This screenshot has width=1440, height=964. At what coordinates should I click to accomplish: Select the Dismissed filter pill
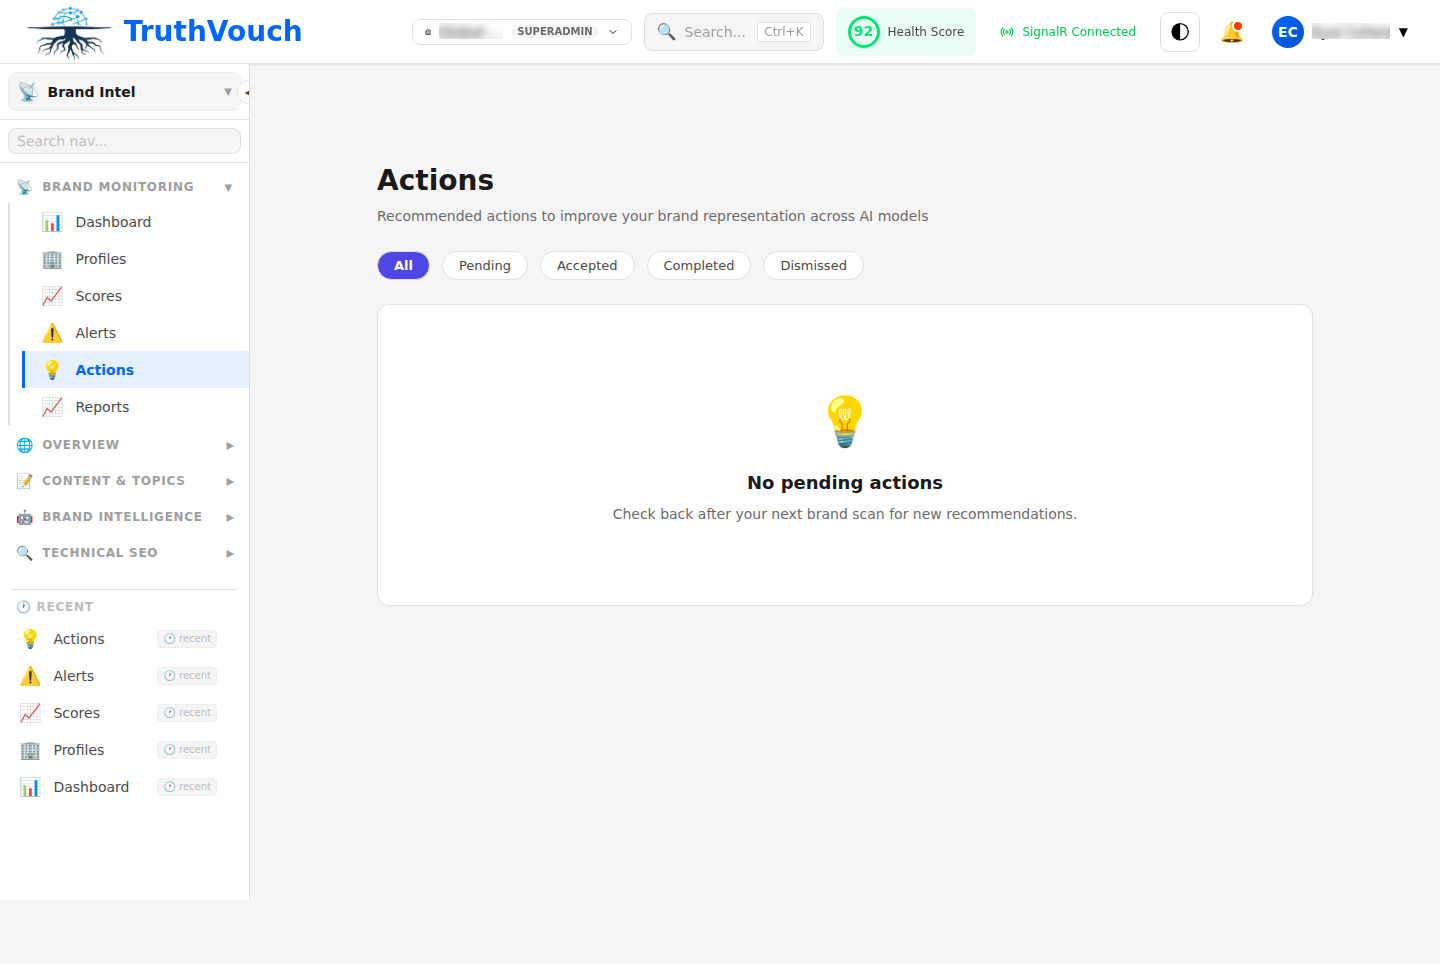(813, 266)
